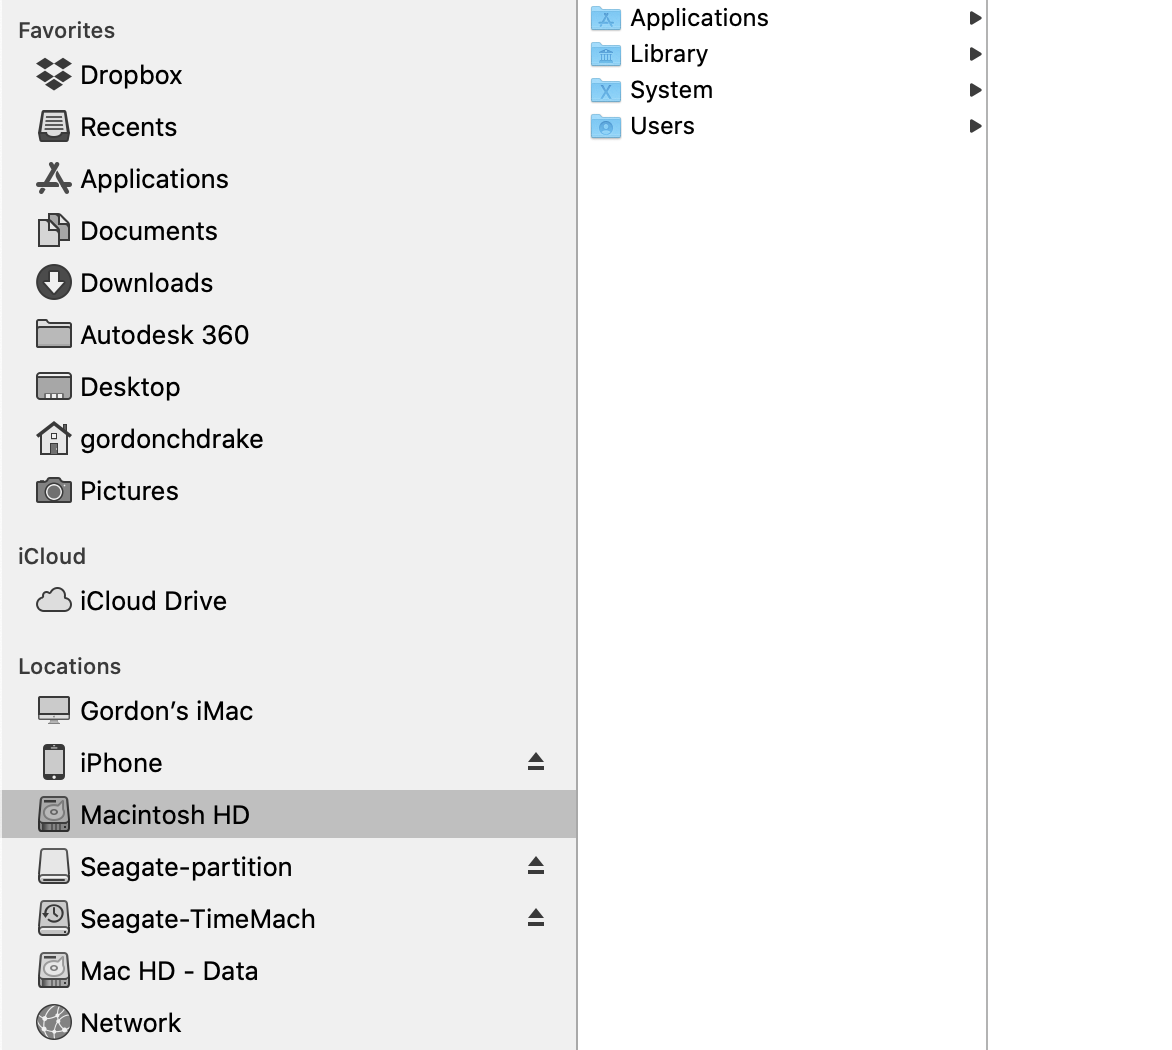Expand the Users folder in the column
This screenshot has width=1172, height=1050.
pos(977,126)
